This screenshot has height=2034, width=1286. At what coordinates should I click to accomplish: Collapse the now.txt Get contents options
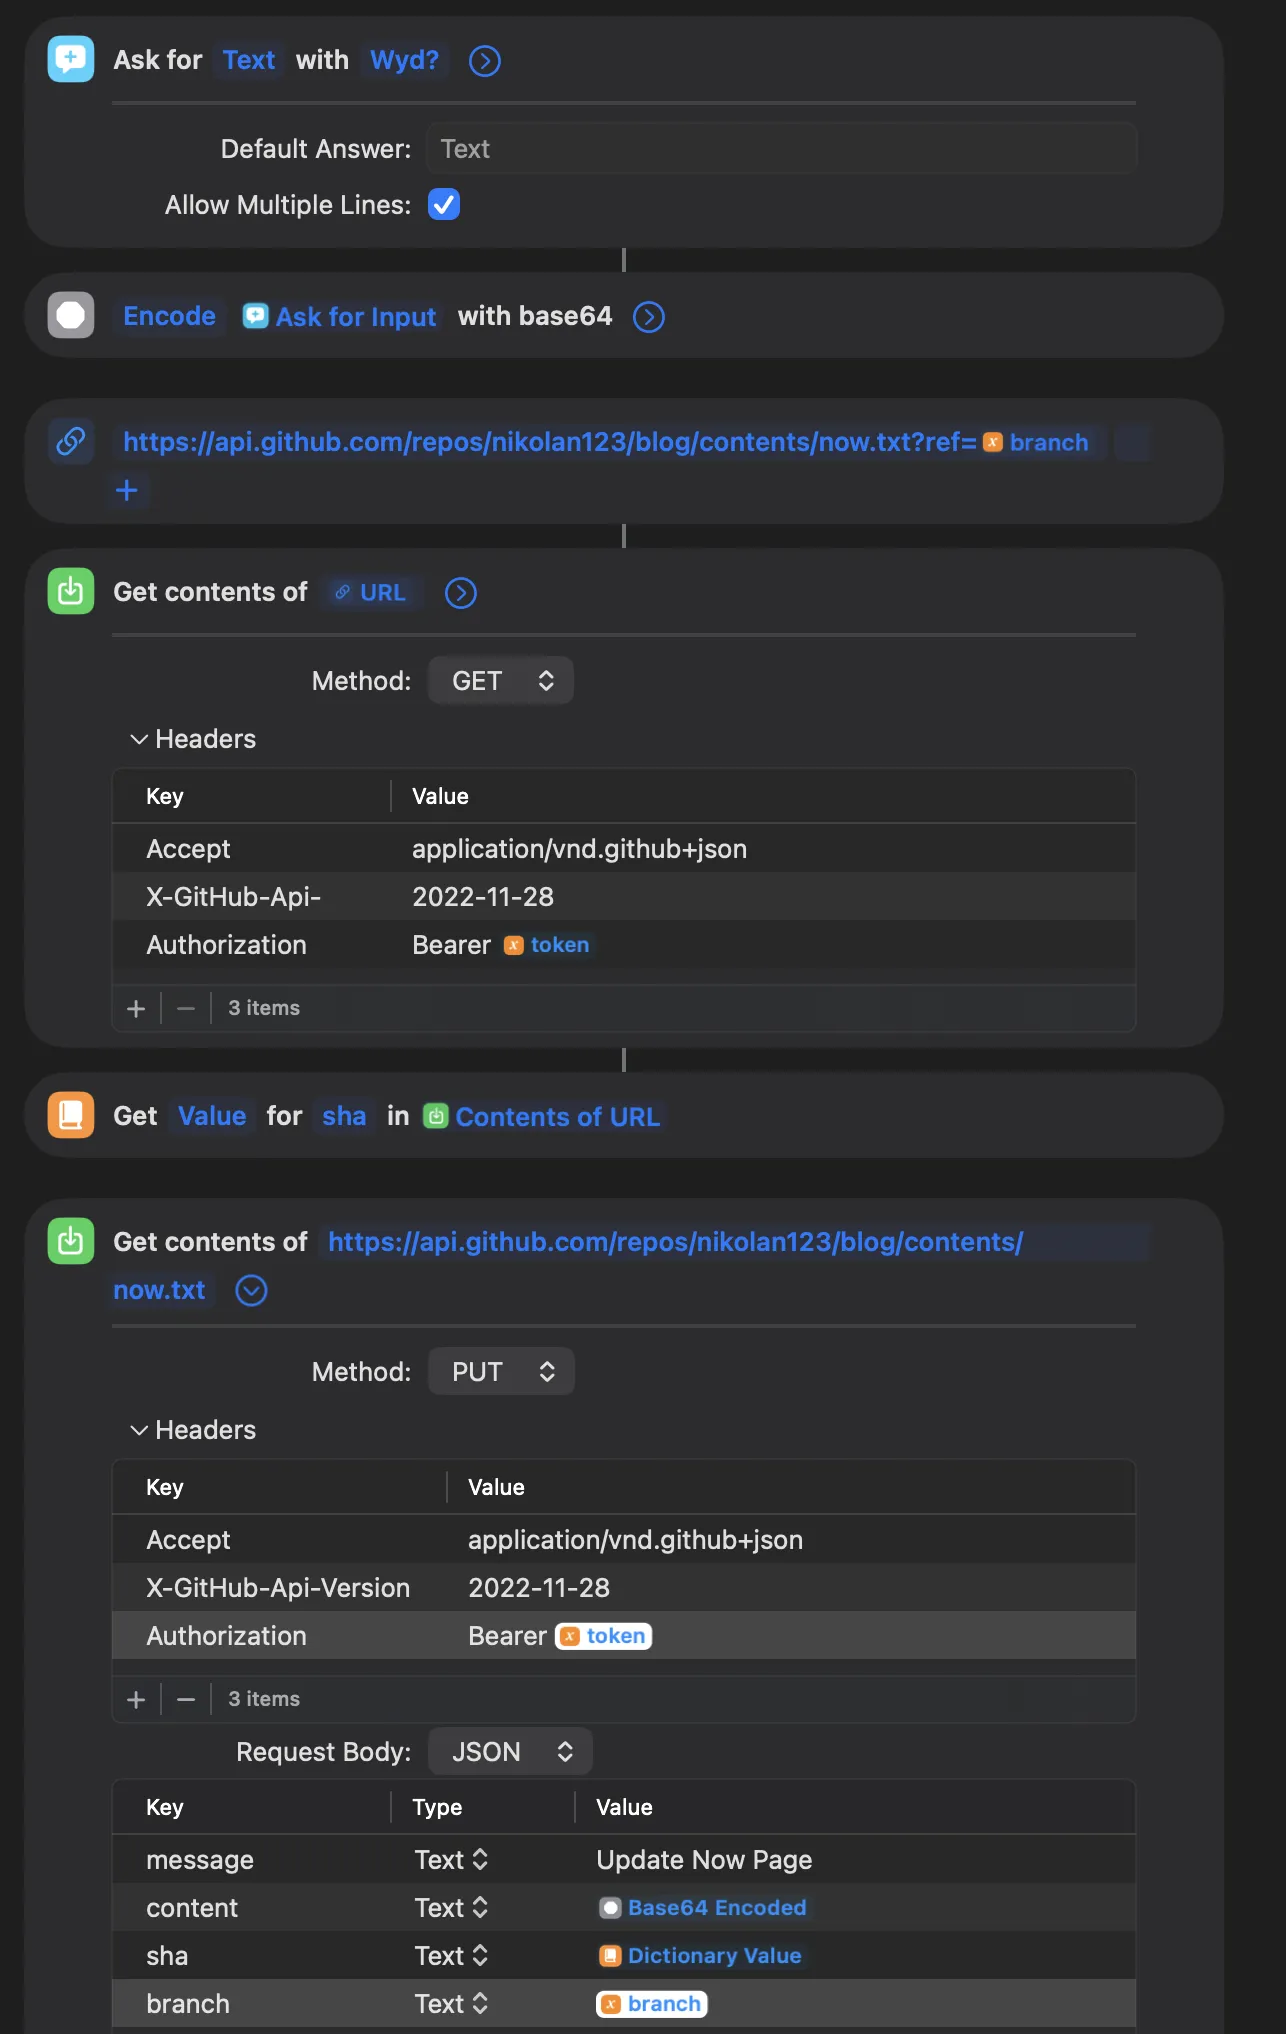pyautogui.click(x=251, y=1291)
